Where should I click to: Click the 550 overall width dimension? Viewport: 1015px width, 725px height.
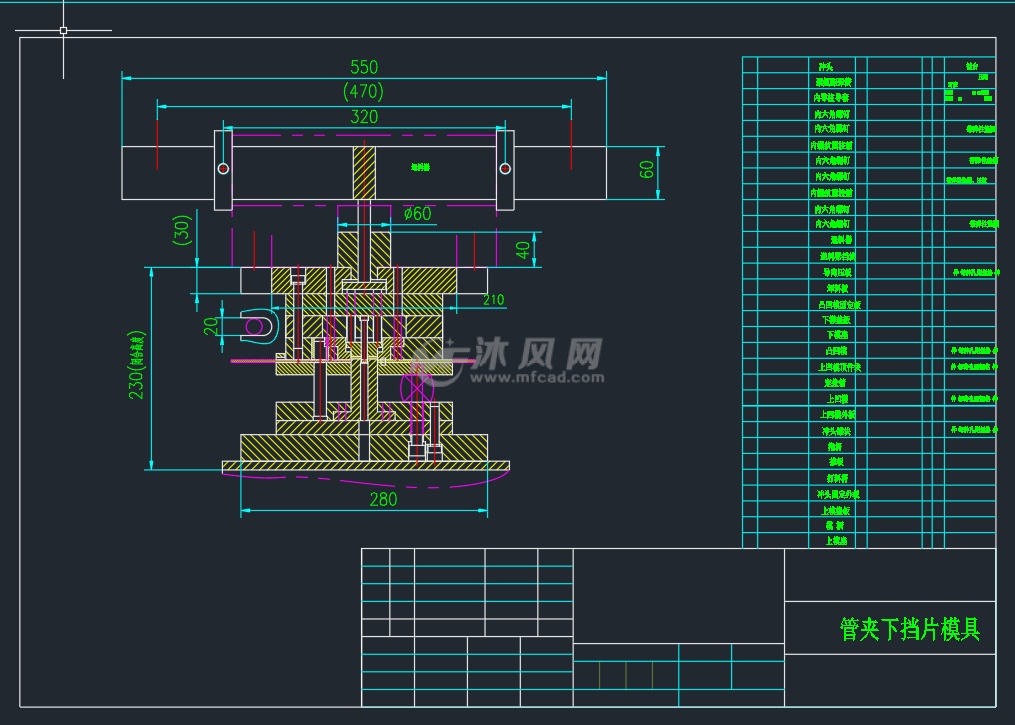[363, 68]
